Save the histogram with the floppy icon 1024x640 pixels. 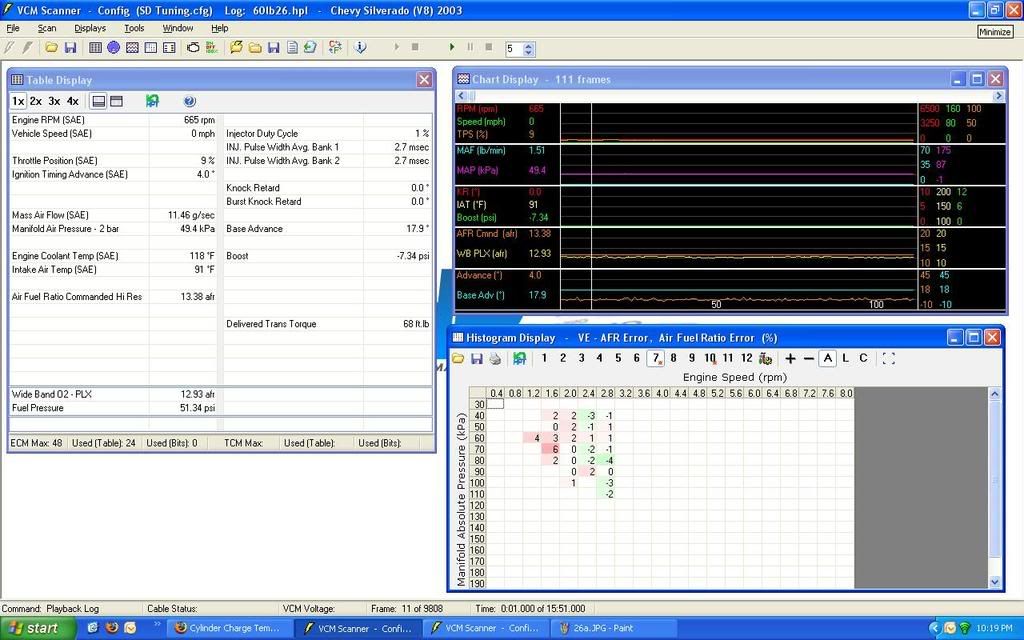(x=476, y=358)
